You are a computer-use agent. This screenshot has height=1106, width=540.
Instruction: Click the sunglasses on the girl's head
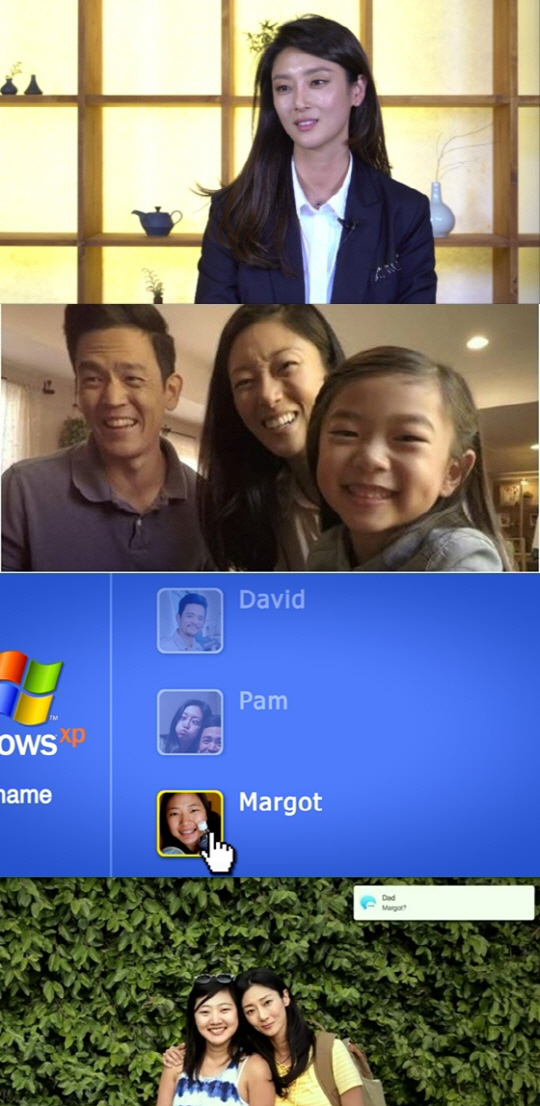tap(214, 978)
